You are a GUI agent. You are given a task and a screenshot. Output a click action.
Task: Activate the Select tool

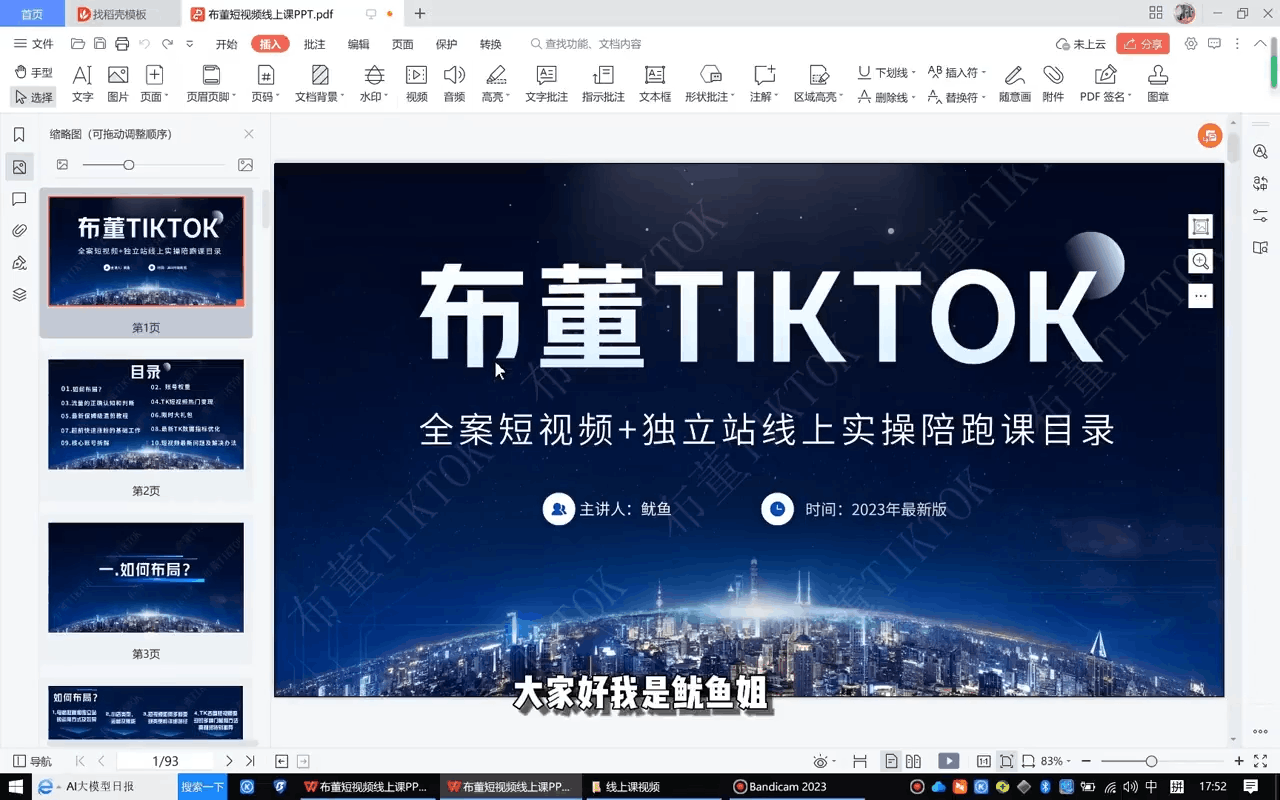click(34, 97)
